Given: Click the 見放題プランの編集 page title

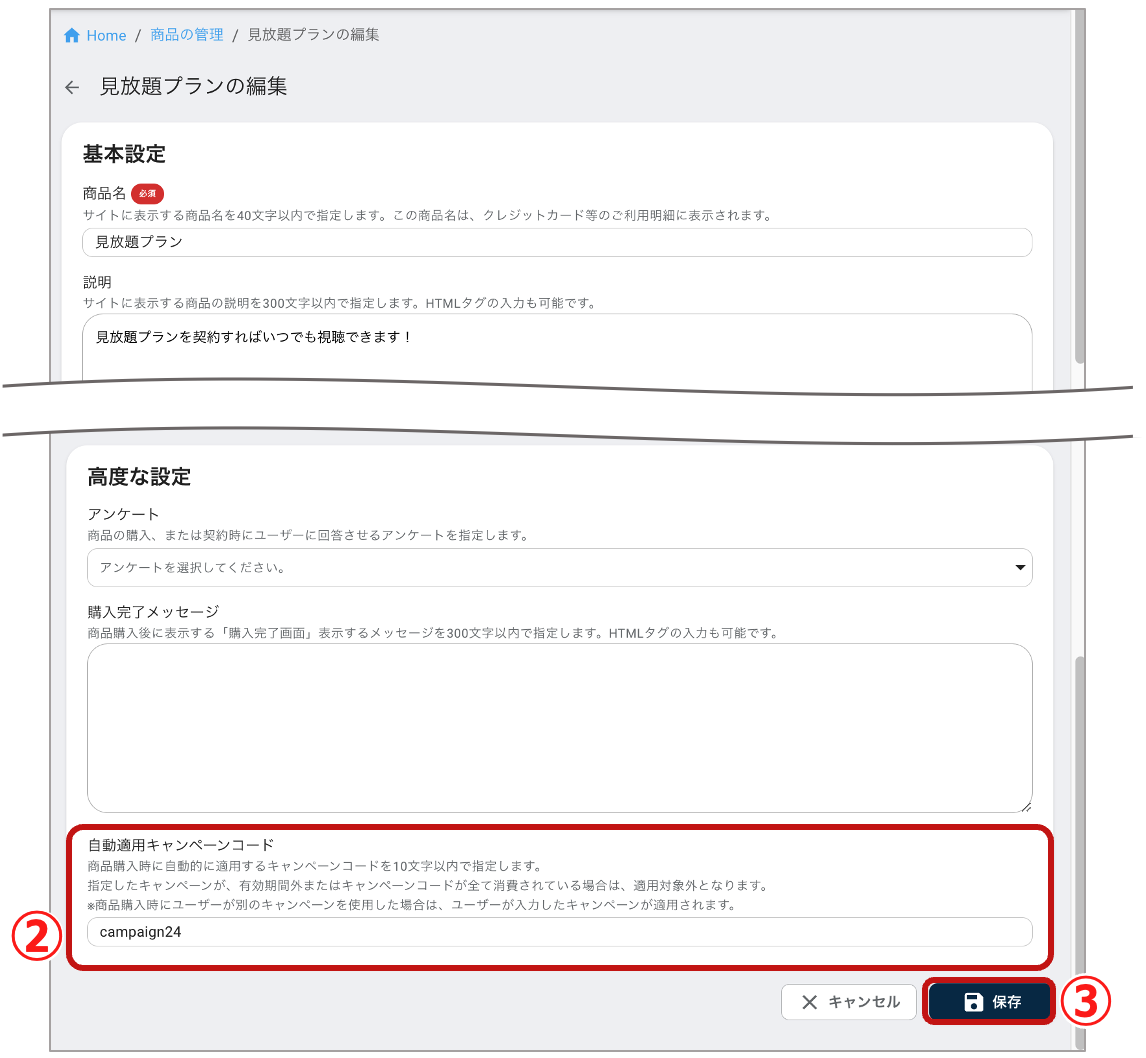Looking at the screenshot, I should point(194,86).
